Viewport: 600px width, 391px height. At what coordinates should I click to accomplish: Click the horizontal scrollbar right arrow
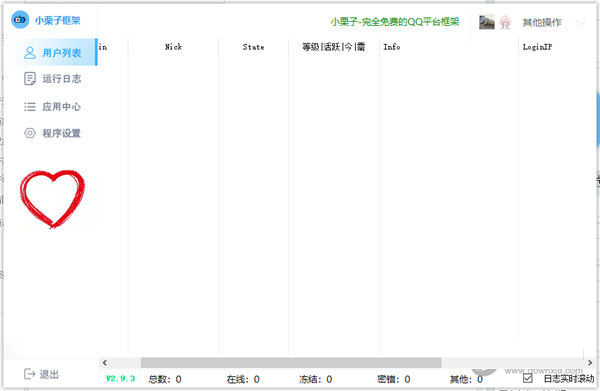pos(590,363)
